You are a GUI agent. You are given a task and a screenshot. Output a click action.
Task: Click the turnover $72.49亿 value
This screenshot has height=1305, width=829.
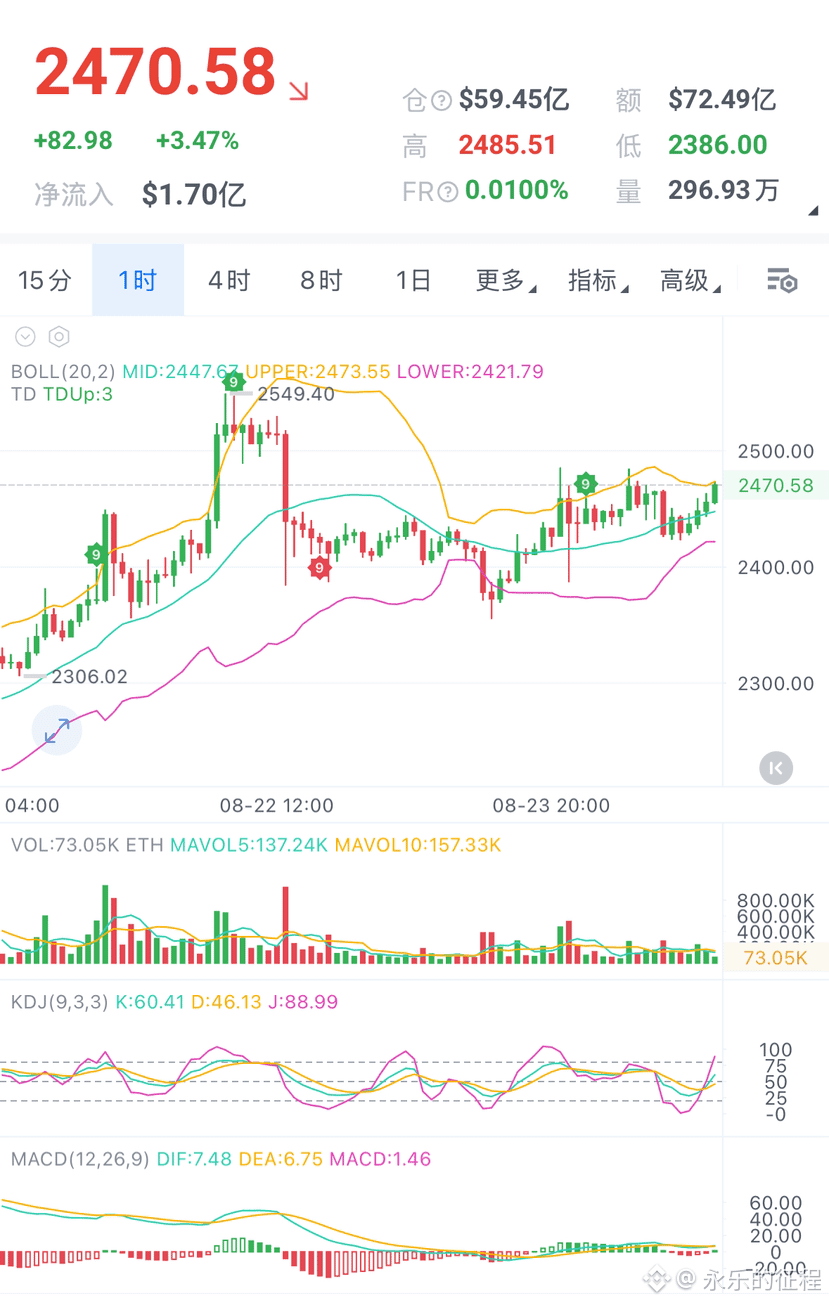pyautogui.click(x=722, y=99)
